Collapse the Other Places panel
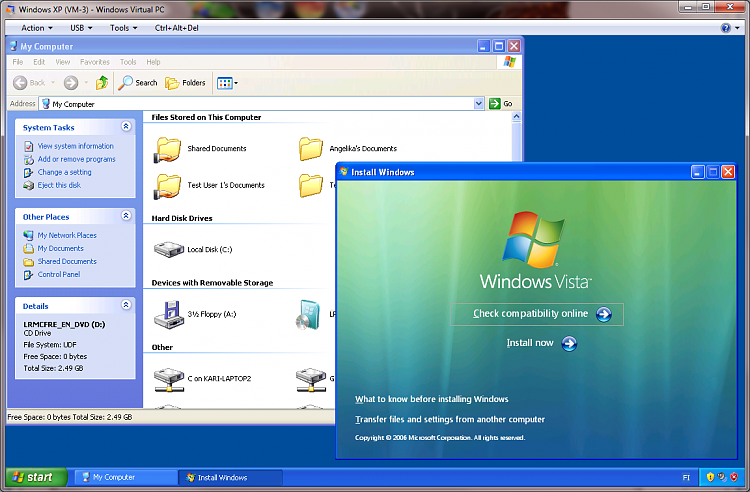Image resolution: width=750 pixels, height=492 pixels. pyautogui.click(x=126, y=216)
